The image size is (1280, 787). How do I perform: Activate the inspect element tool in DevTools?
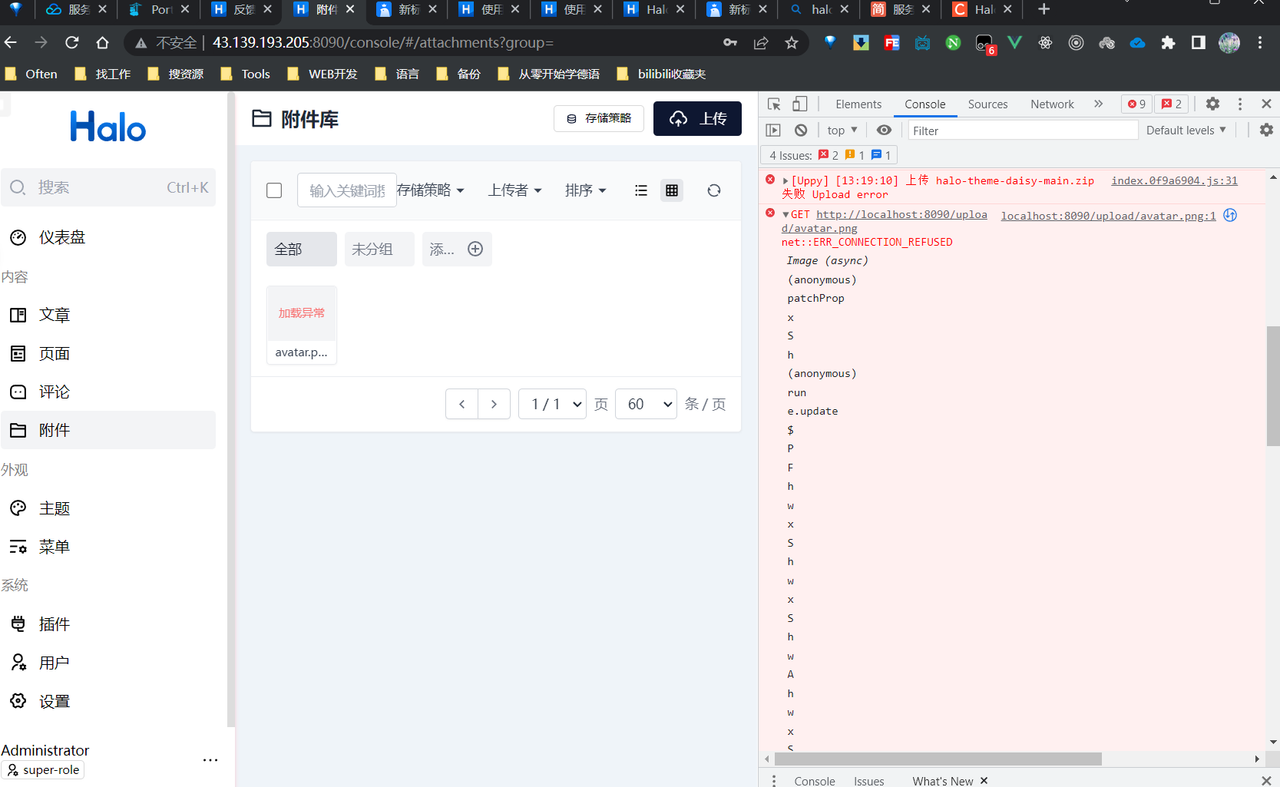[x=773, y=103]
